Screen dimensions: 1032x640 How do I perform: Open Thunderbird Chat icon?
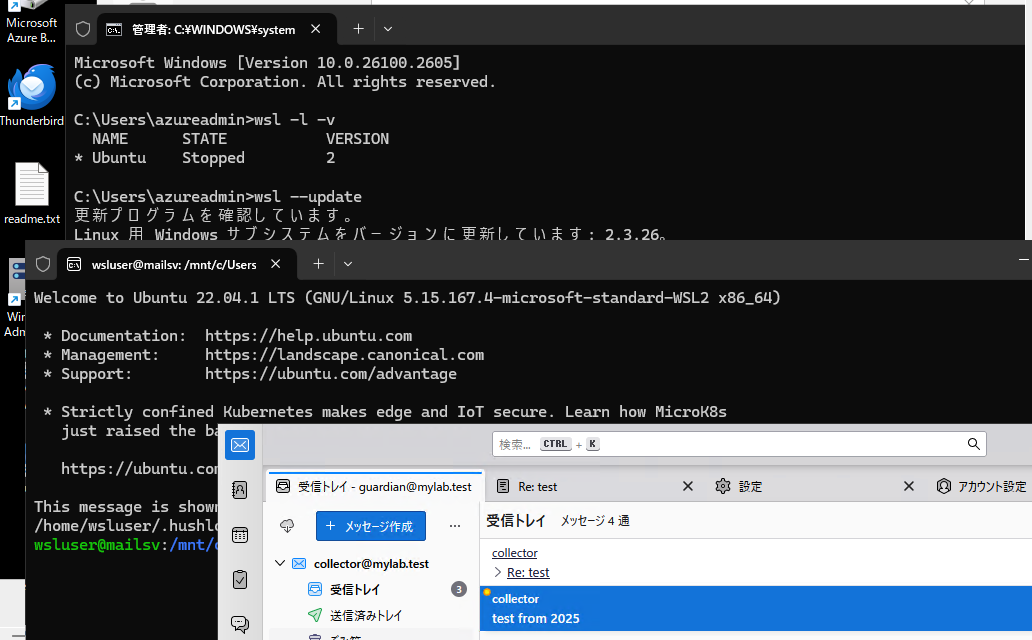pos(240,624)
